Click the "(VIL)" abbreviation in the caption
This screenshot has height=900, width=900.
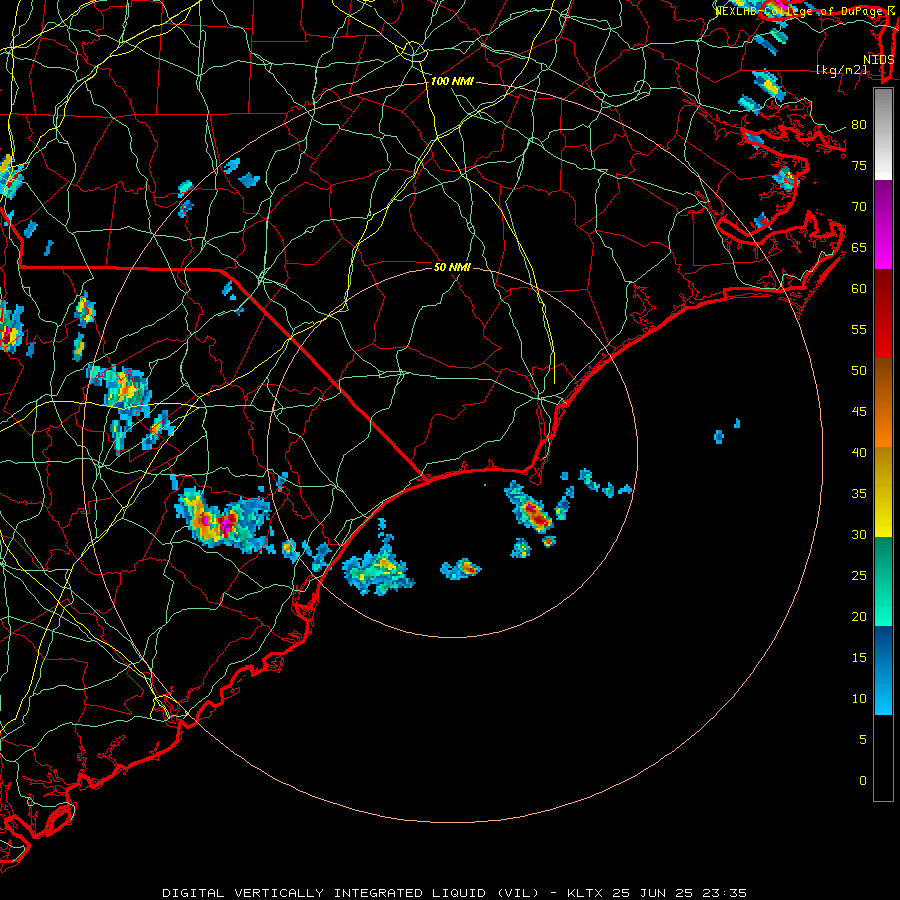(x=518, y=893)
